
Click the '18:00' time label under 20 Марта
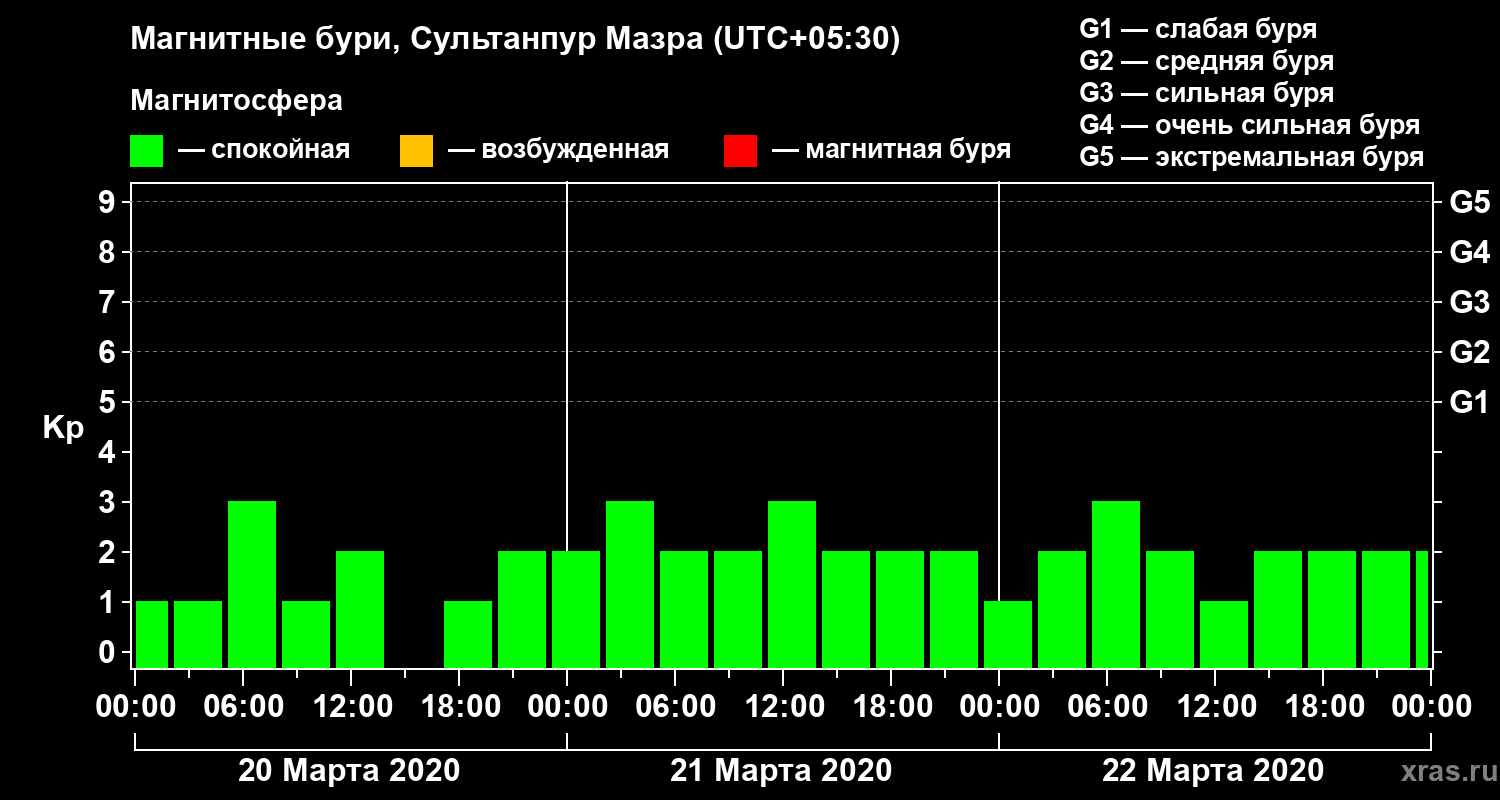(x=460, y=707)
